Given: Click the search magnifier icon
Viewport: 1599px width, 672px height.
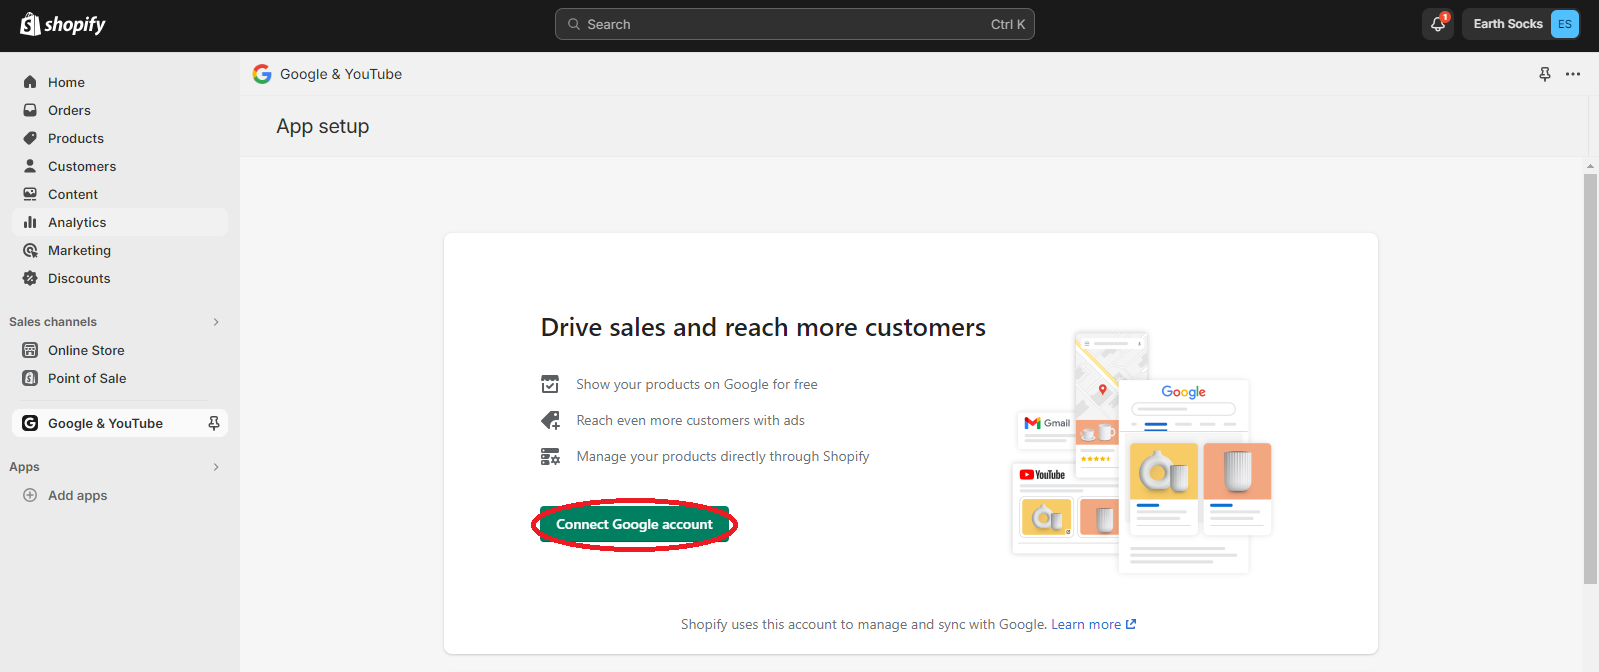Looking at the screenshot, I should [x=574, y=24].
